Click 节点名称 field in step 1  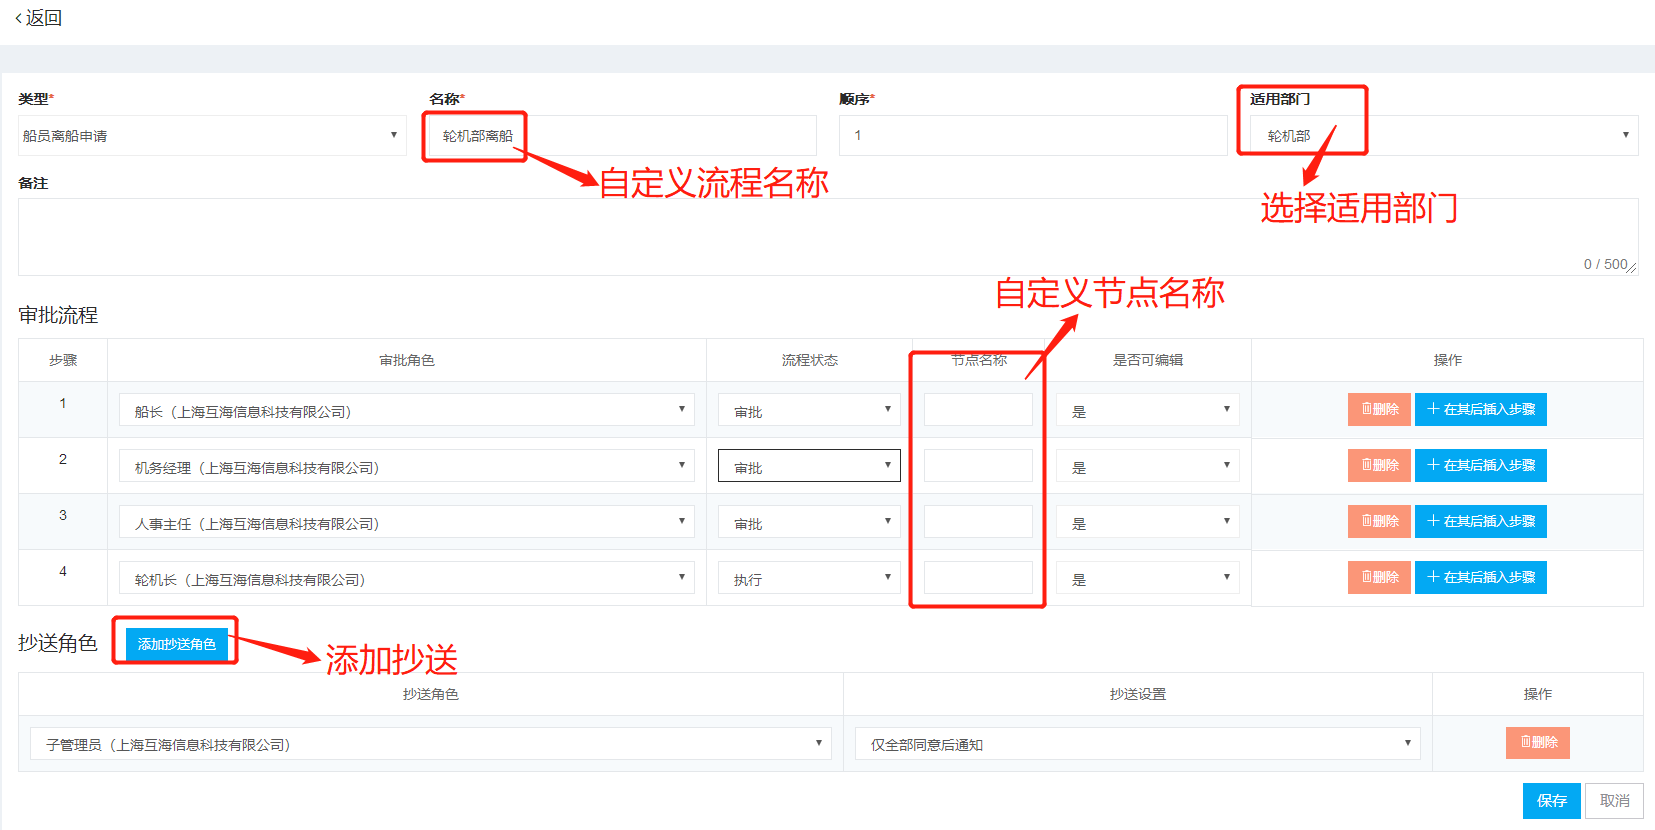click(978, 410)
